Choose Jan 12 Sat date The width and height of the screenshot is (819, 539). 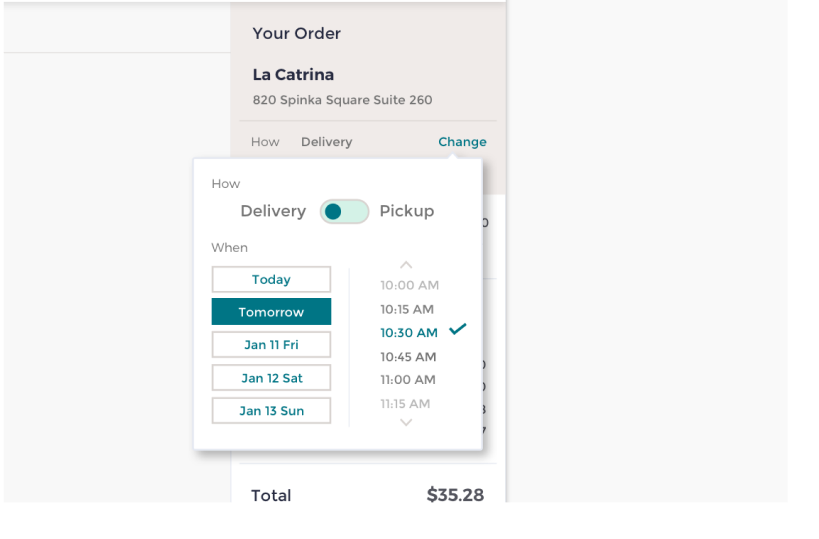(x=271, y=378)
